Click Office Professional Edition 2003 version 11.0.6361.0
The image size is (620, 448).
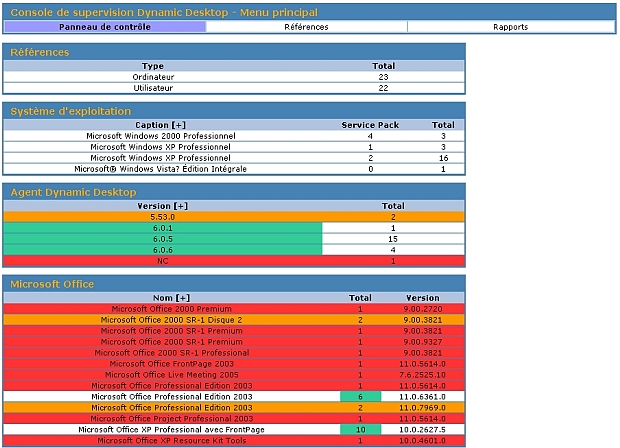tap(234, 397)
